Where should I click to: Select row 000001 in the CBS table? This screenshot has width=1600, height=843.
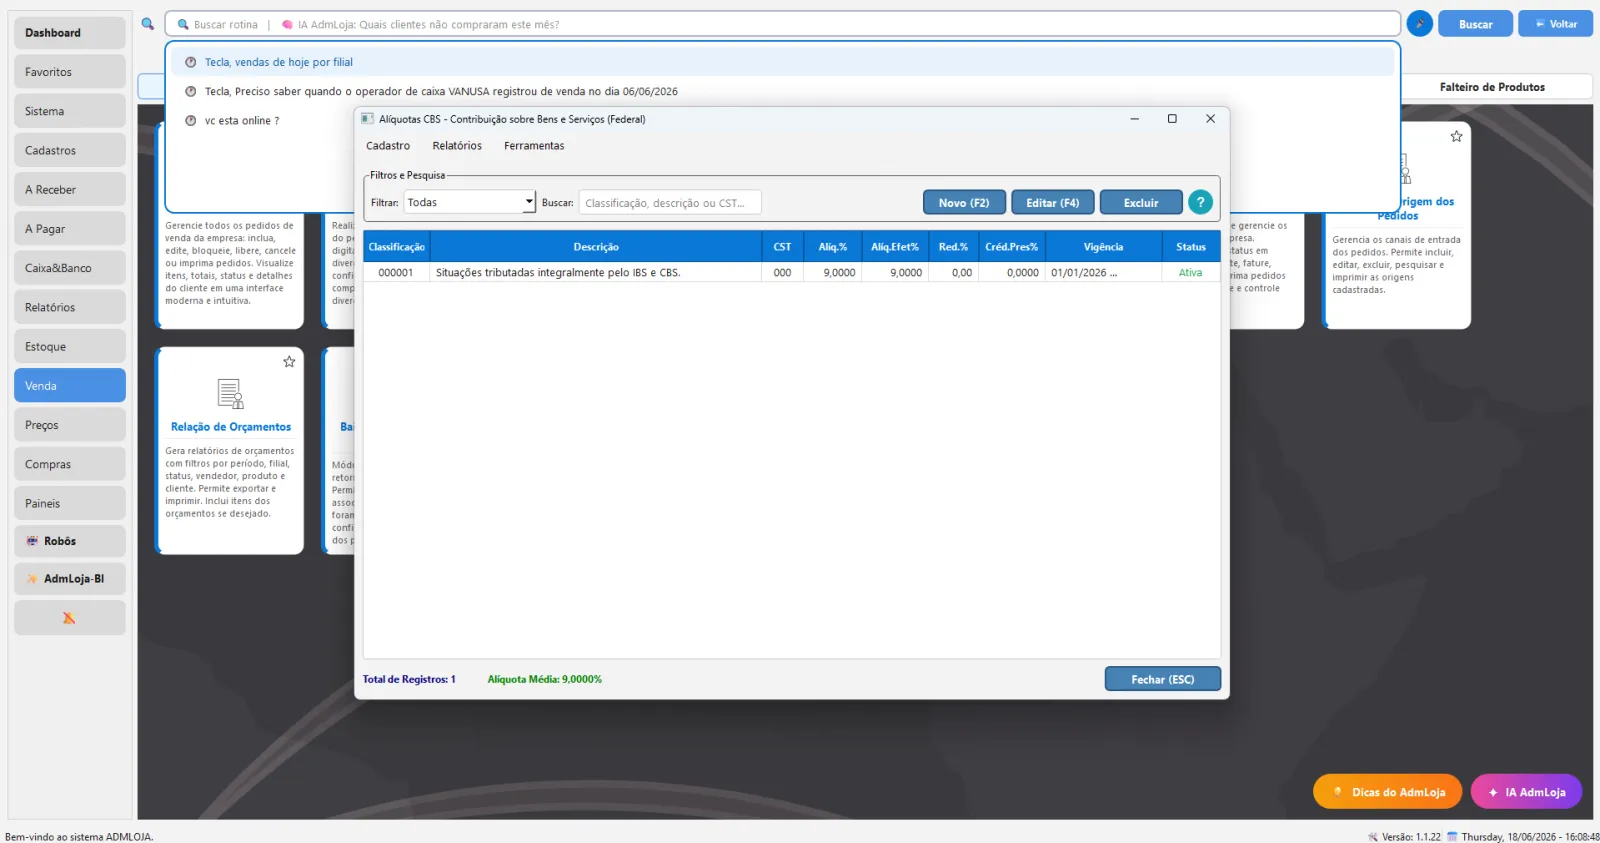pyautogui.click(x=792, y=272)
